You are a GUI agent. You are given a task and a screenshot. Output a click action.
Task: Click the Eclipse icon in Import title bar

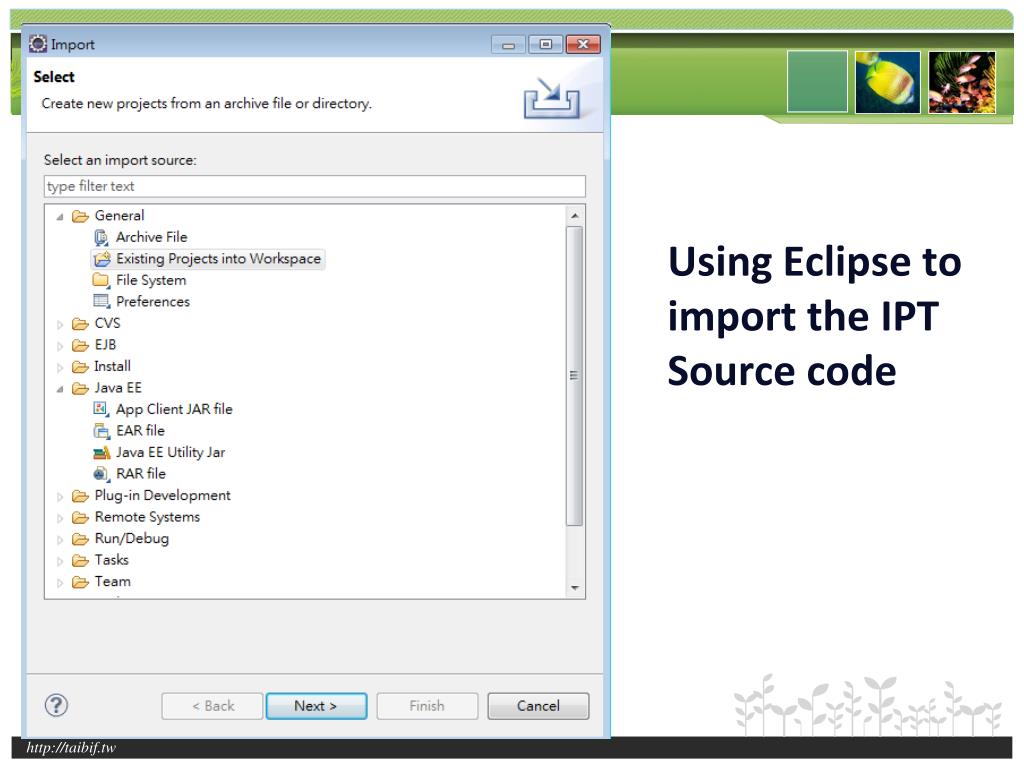tap(38, 44)
